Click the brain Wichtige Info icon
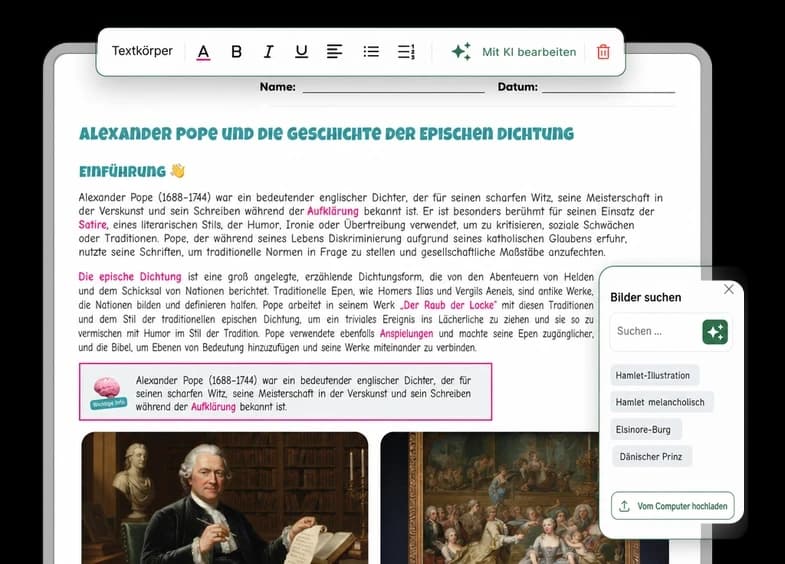 click(x=108, y=393)
